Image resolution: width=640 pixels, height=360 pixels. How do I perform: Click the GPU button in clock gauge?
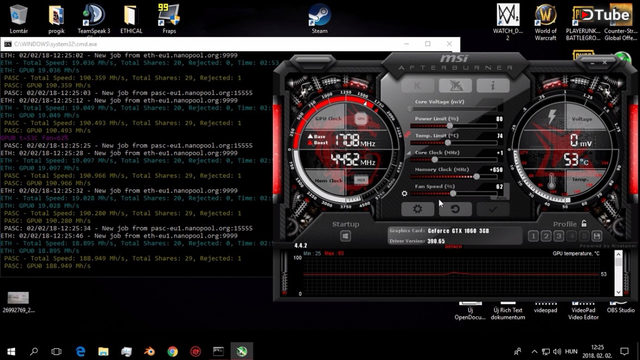(361, 119)
